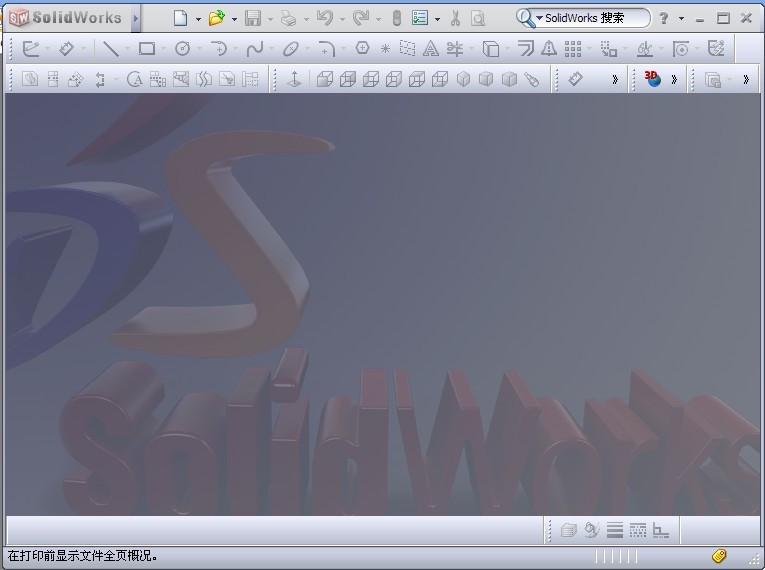Select the Dimetric view cube icon
This screenshot has width=765, height=570.
[509, 79]
